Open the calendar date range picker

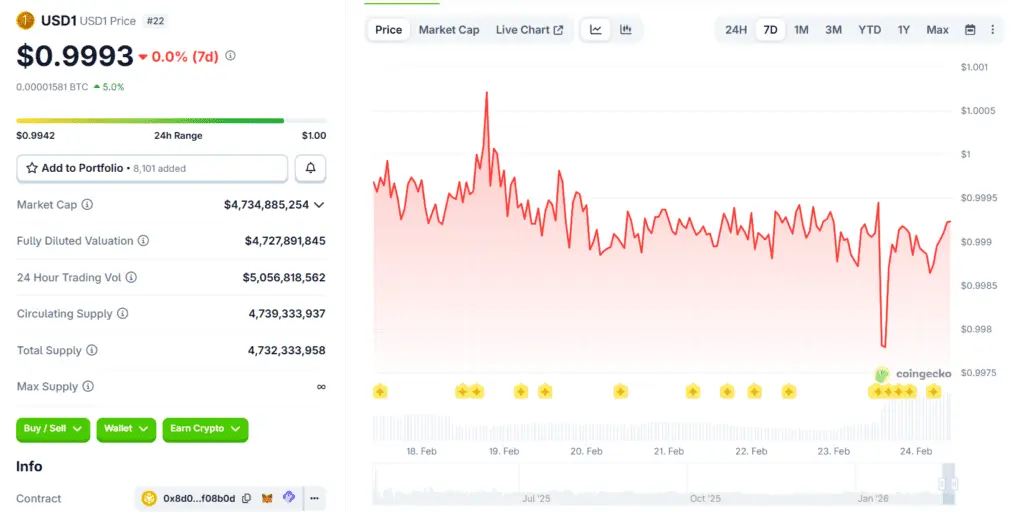point(970,30)
